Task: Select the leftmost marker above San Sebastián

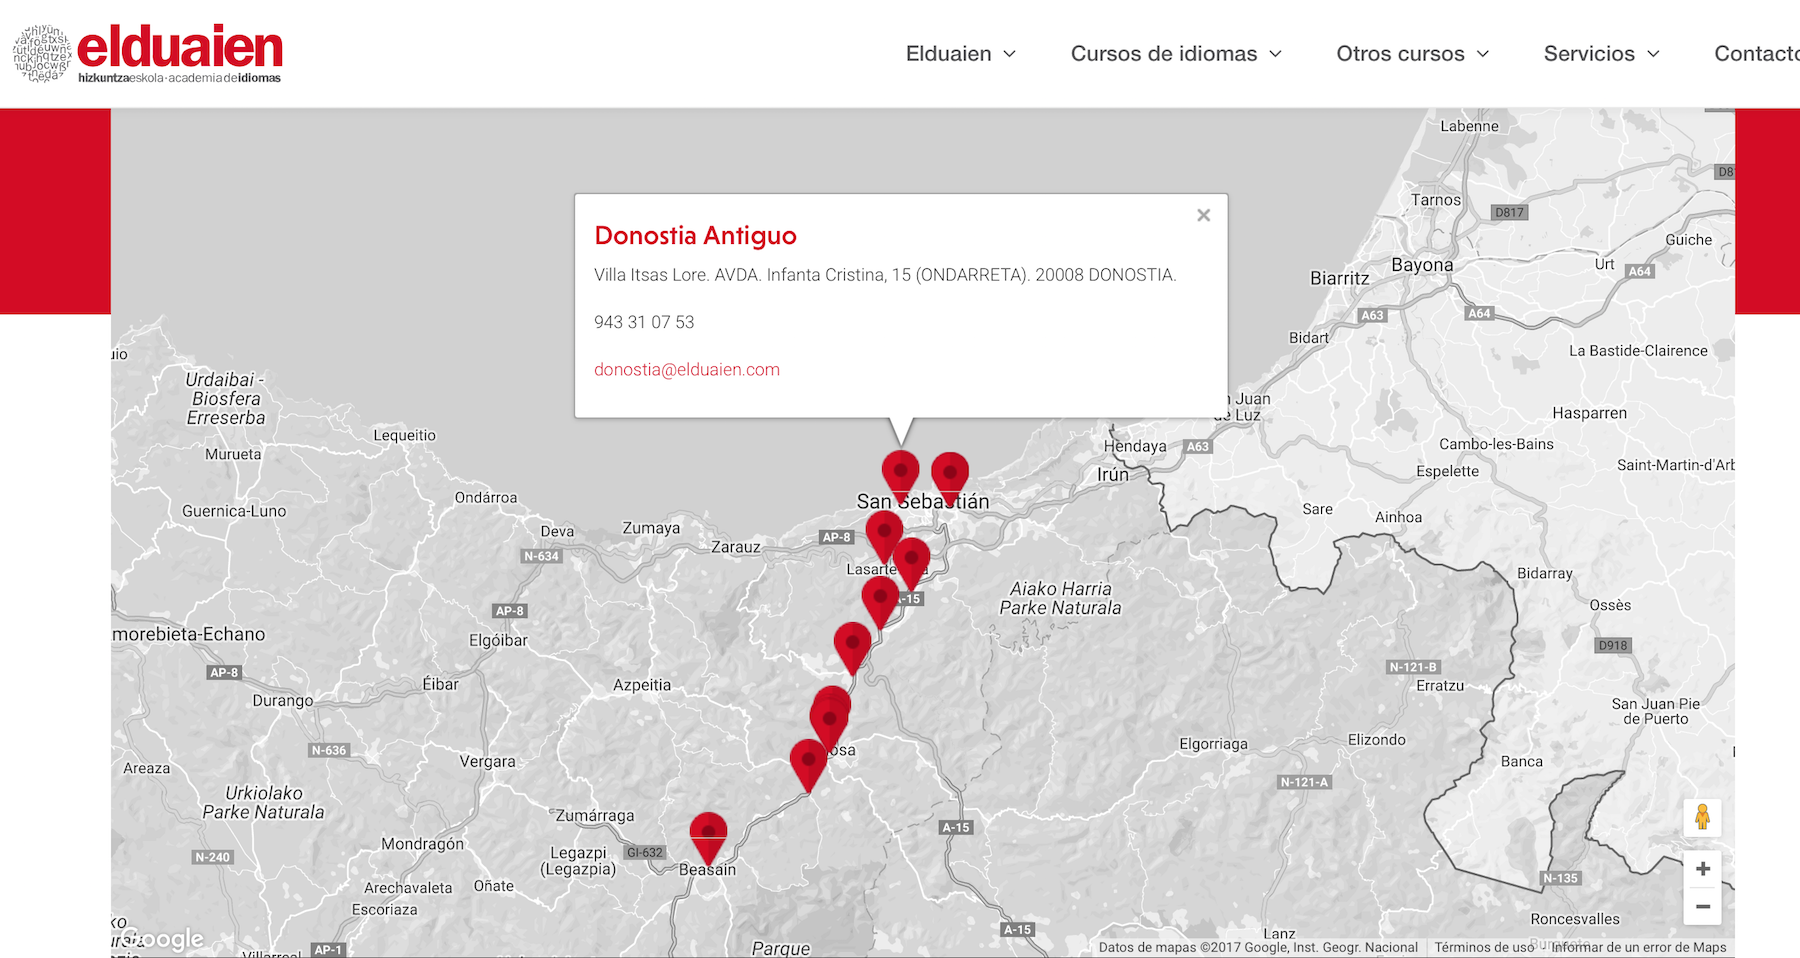Action: point(899,468)
